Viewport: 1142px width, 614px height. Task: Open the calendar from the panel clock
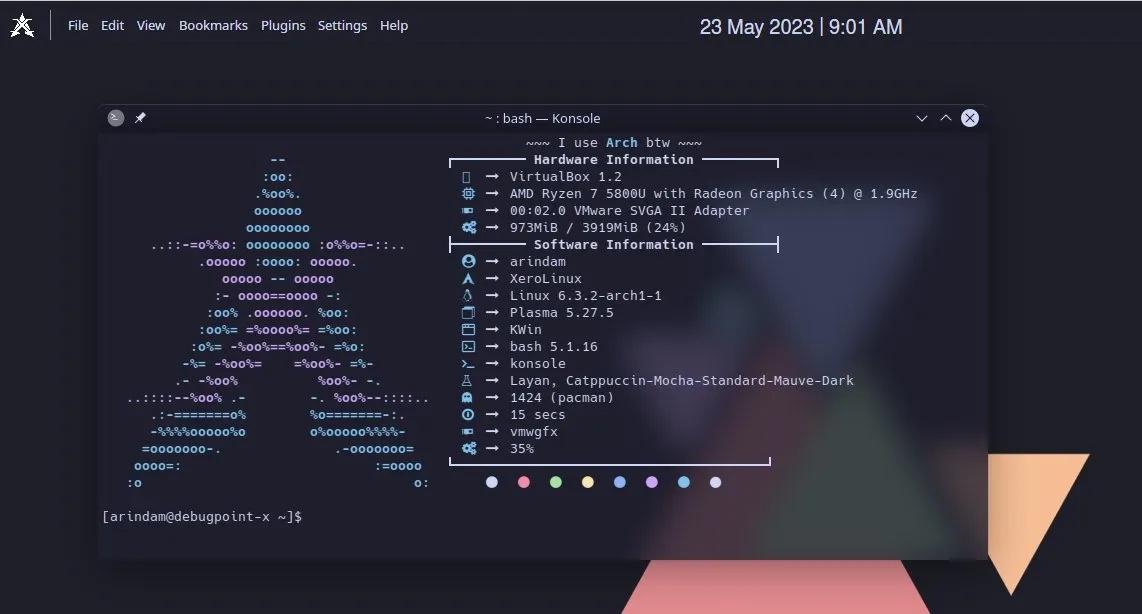tap(801, 27)
